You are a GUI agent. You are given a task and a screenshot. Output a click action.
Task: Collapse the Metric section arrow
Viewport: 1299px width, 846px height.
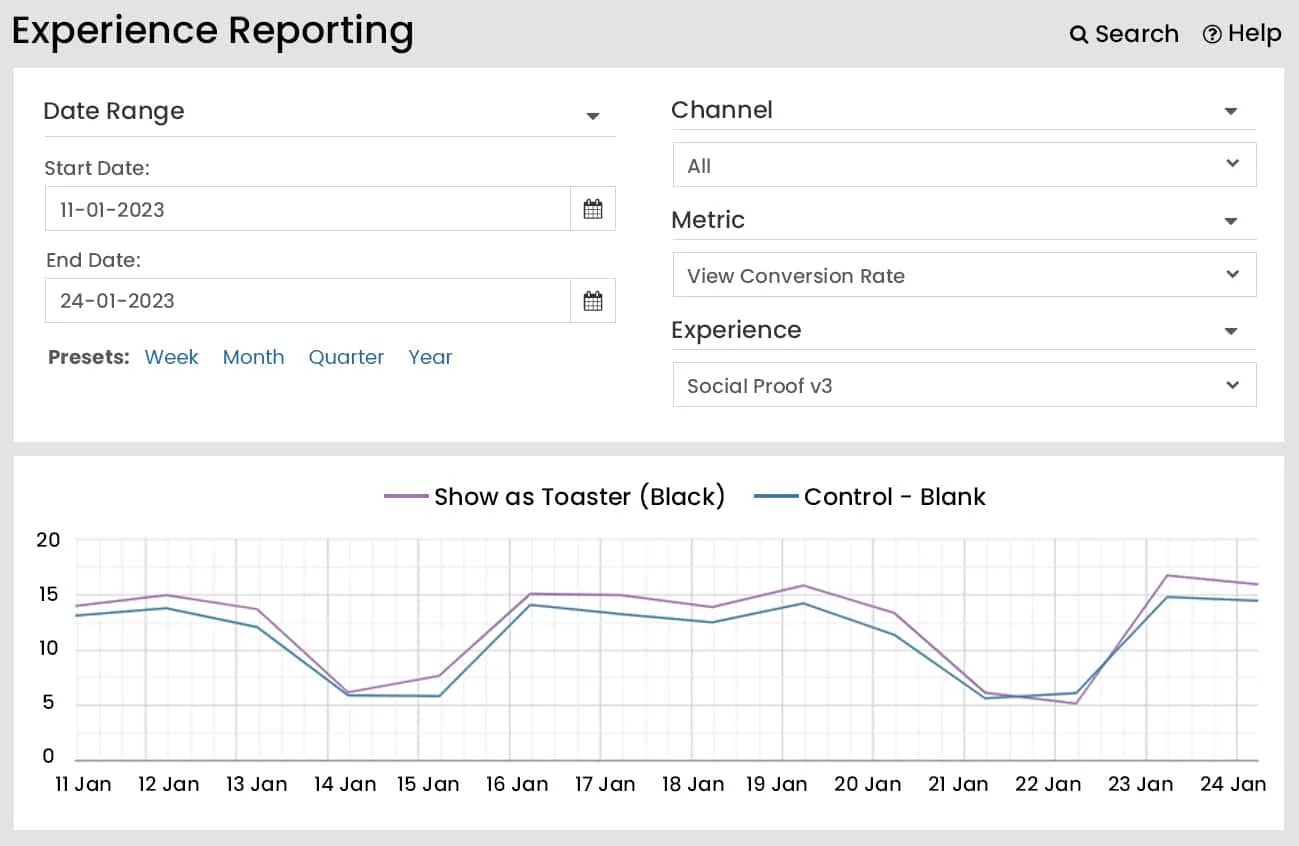tap(1231, 221)
